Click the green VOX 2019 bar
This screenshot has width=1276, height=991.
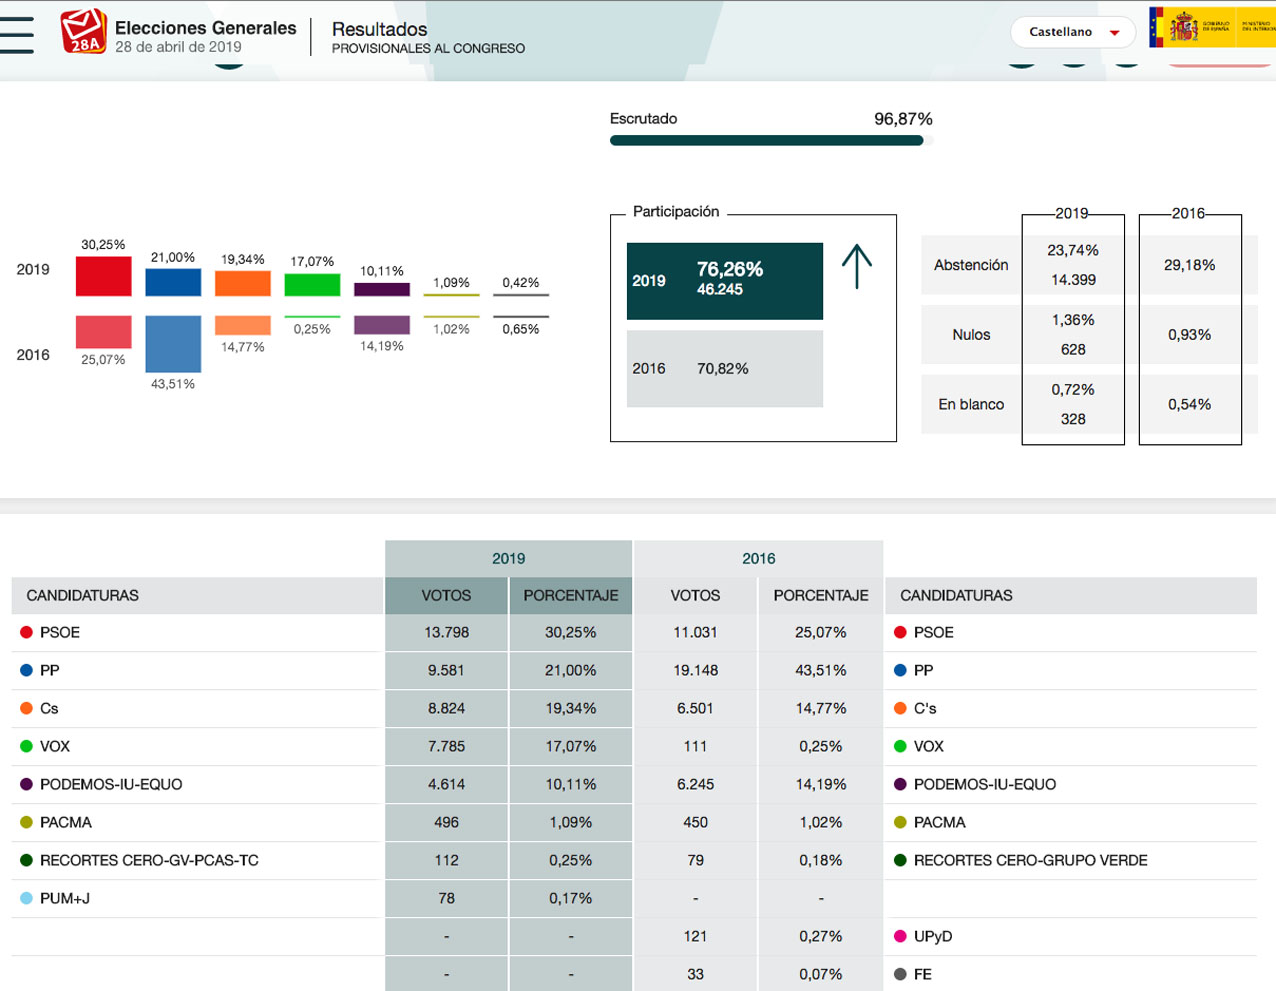click(312, 285)
